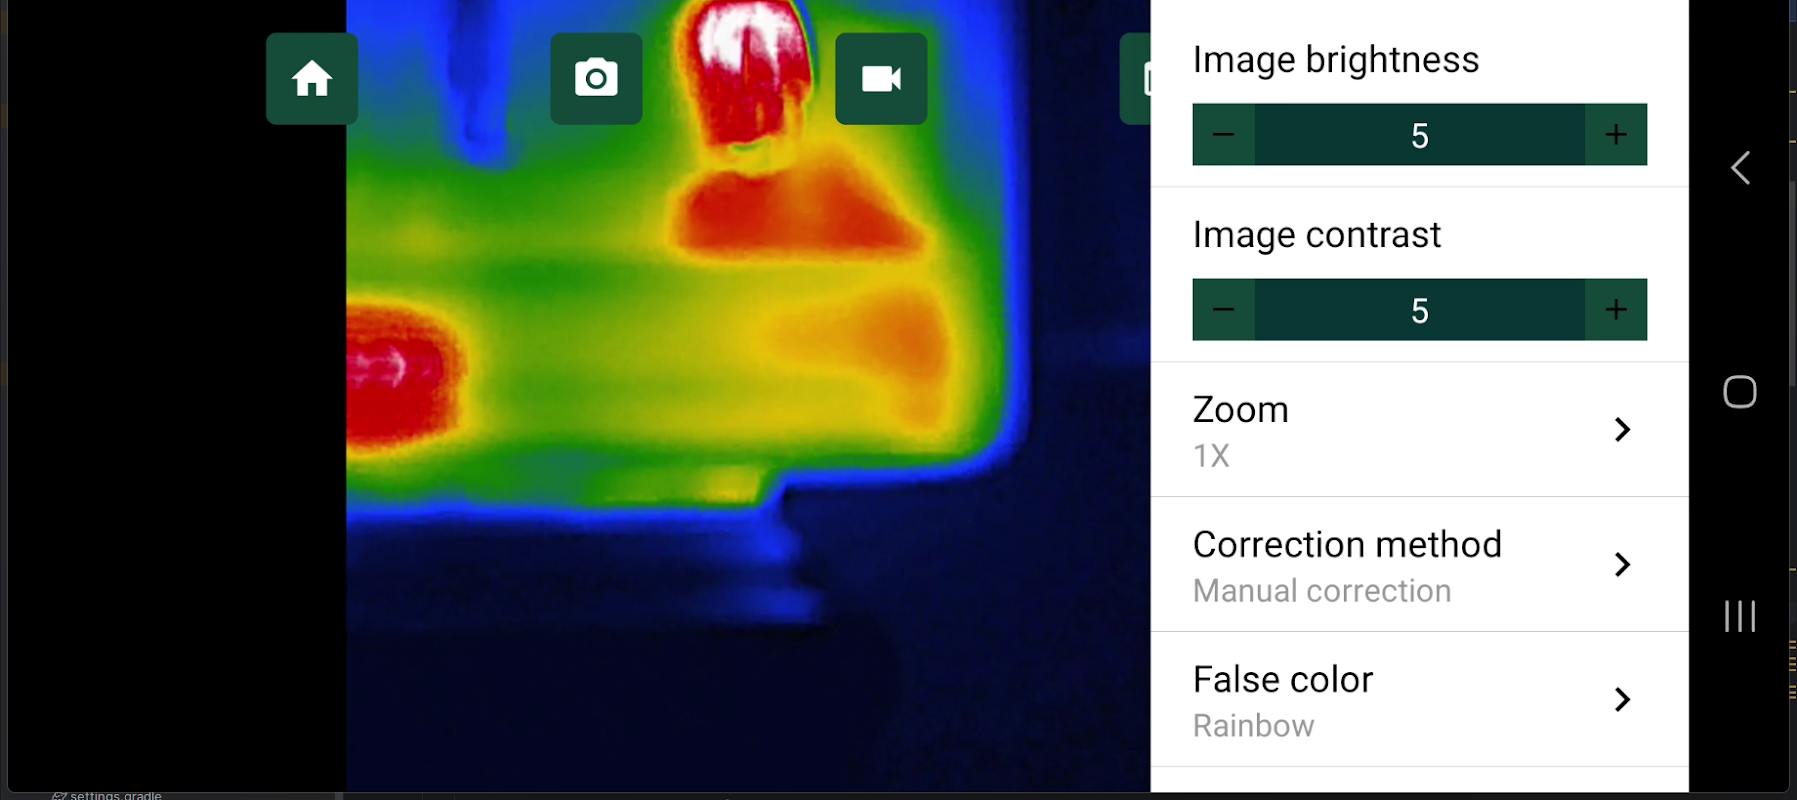Tap the image contrast value 5
Screen dimensions: 1797x800
[1420, 310]
